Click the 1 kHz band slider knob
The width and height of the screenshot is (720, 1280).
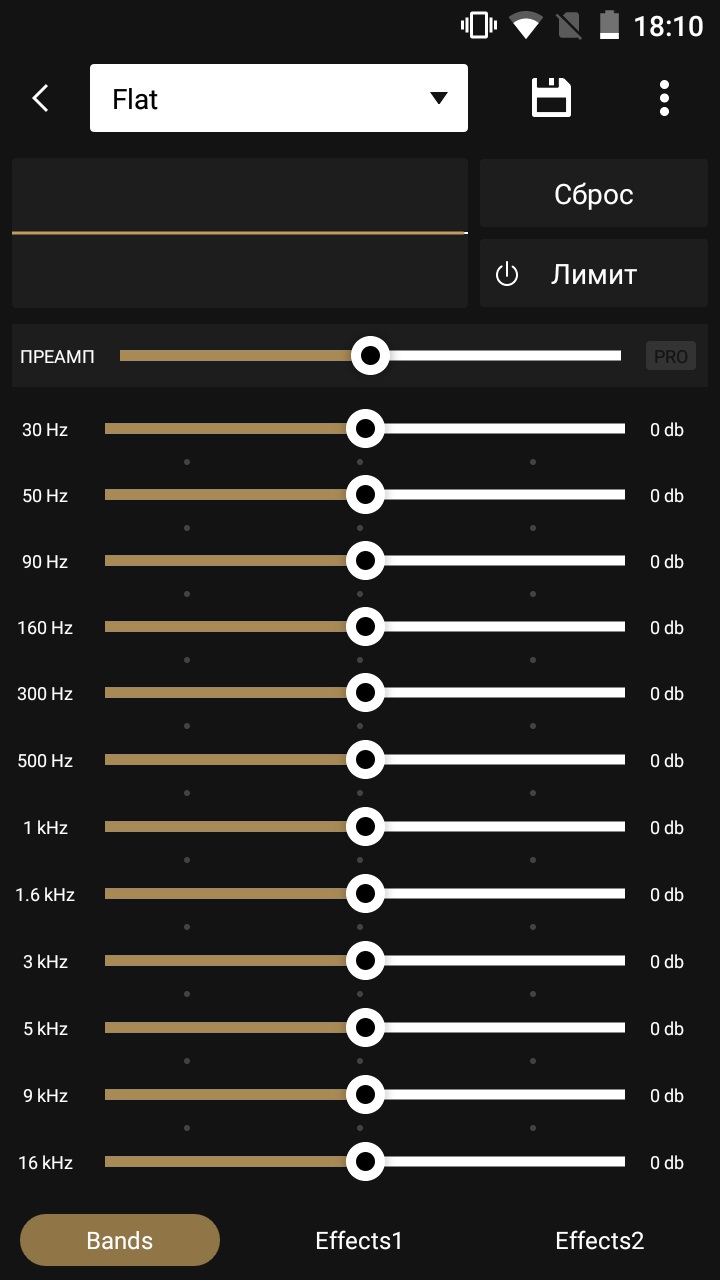coord(365,827)
